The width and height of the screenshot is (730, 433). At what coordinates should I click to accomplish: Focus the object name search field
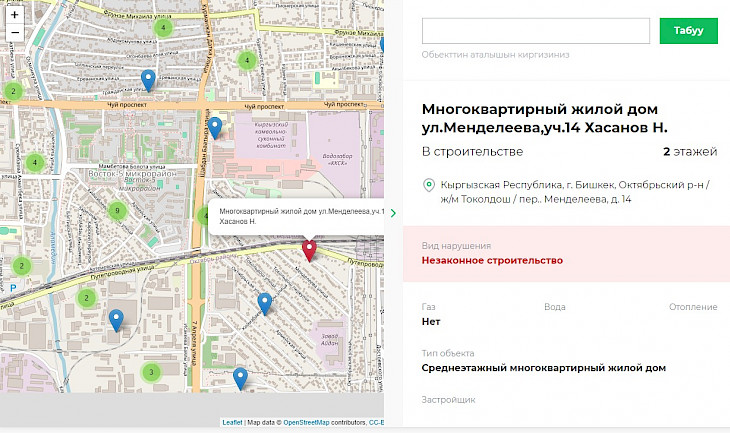click(536, 31)
